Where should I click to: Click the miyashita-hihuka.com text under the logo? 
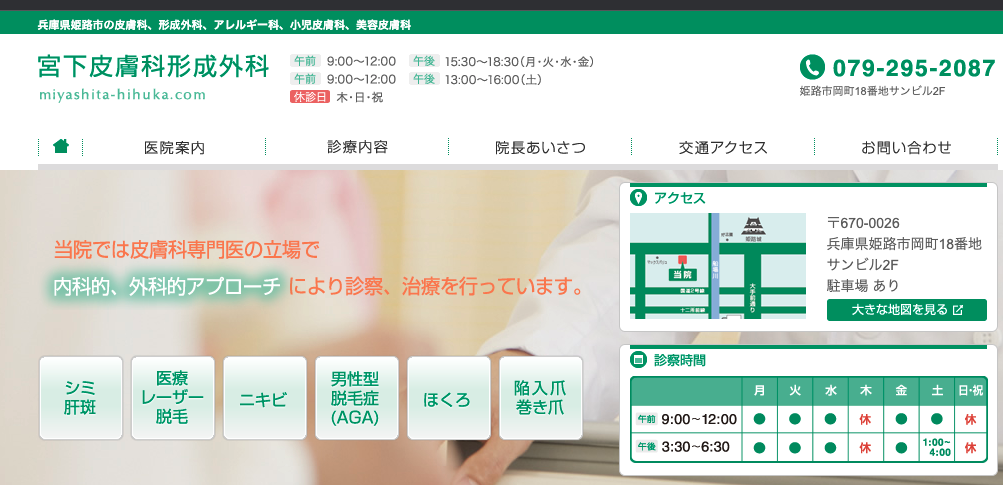122,95
